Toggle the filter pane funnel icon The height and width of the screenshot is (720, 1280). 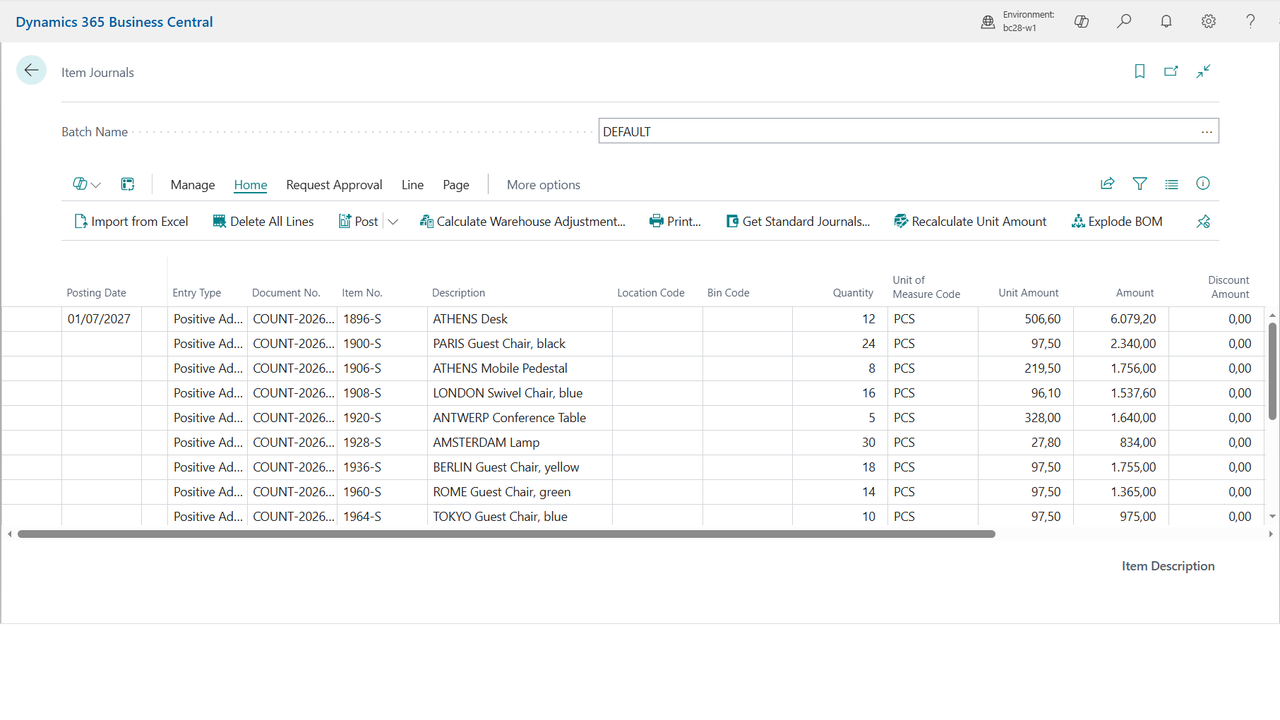tap(1139, 184)
